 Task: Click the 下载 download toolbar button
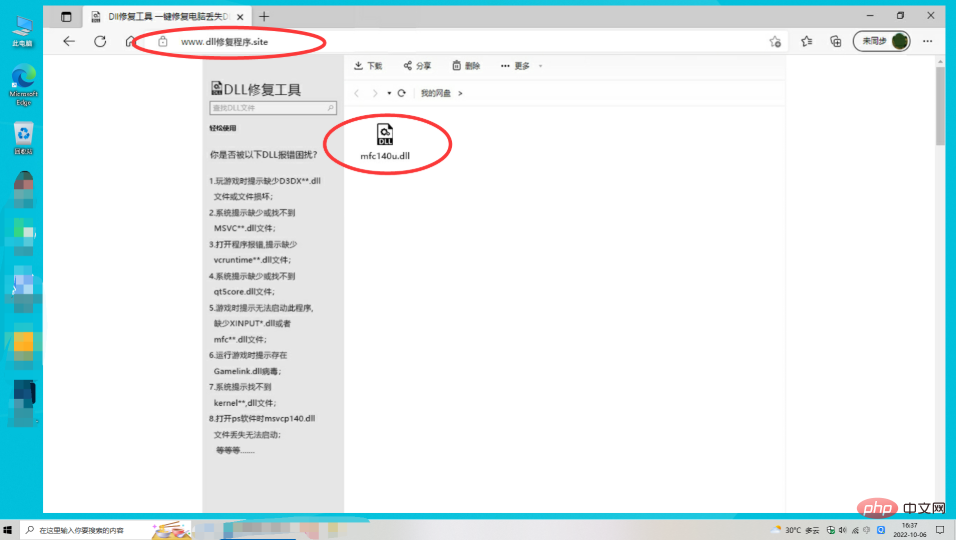(368, 66)
